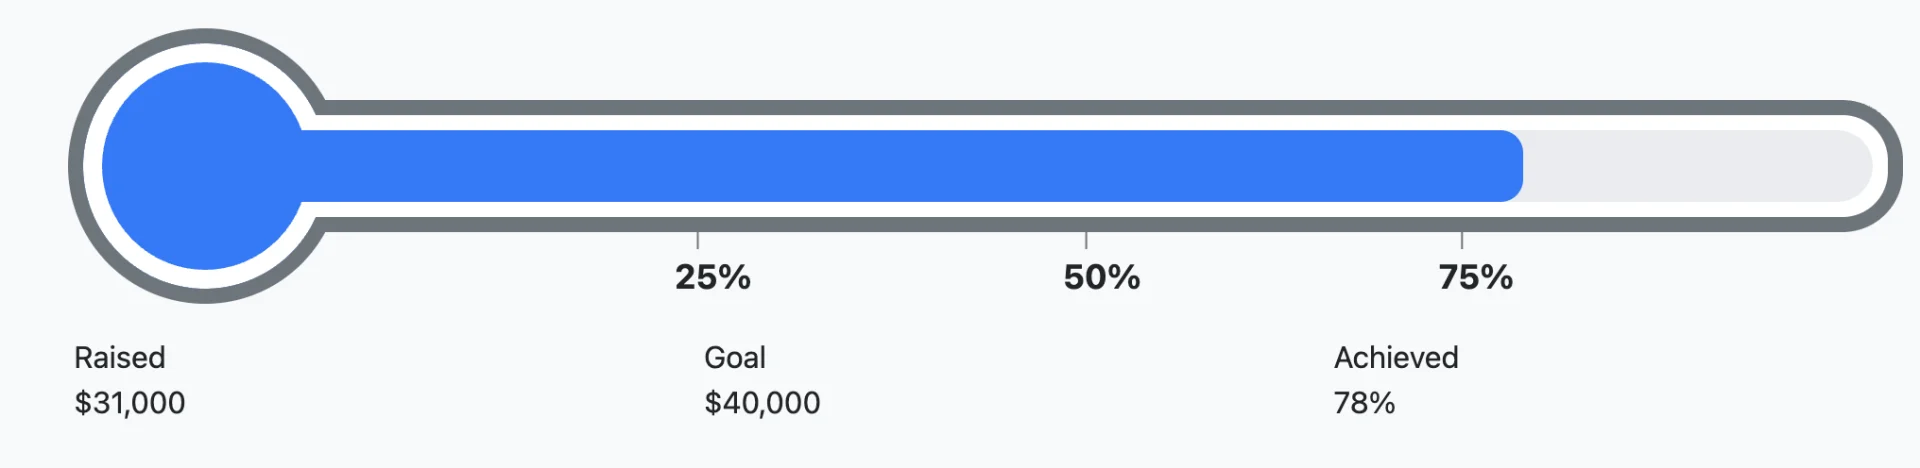Click the white ring inside the bulb outline
Viewport: 1920px width, 468px height.
[x=93, y=166]
